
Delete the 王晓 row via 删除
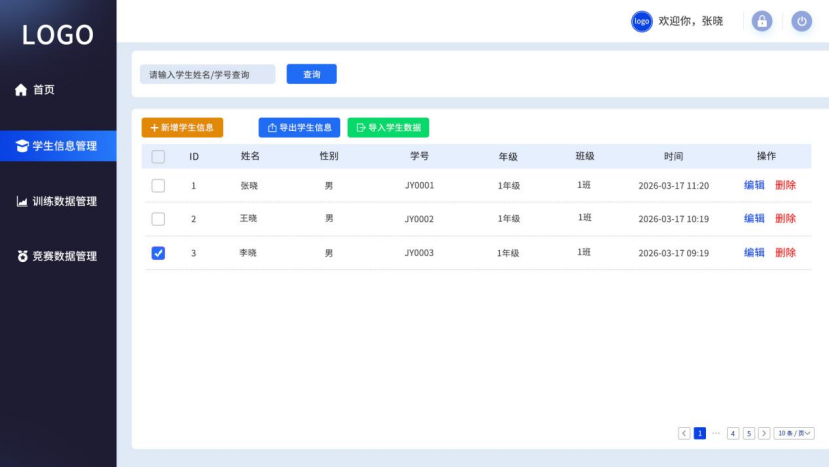point(786,219)
